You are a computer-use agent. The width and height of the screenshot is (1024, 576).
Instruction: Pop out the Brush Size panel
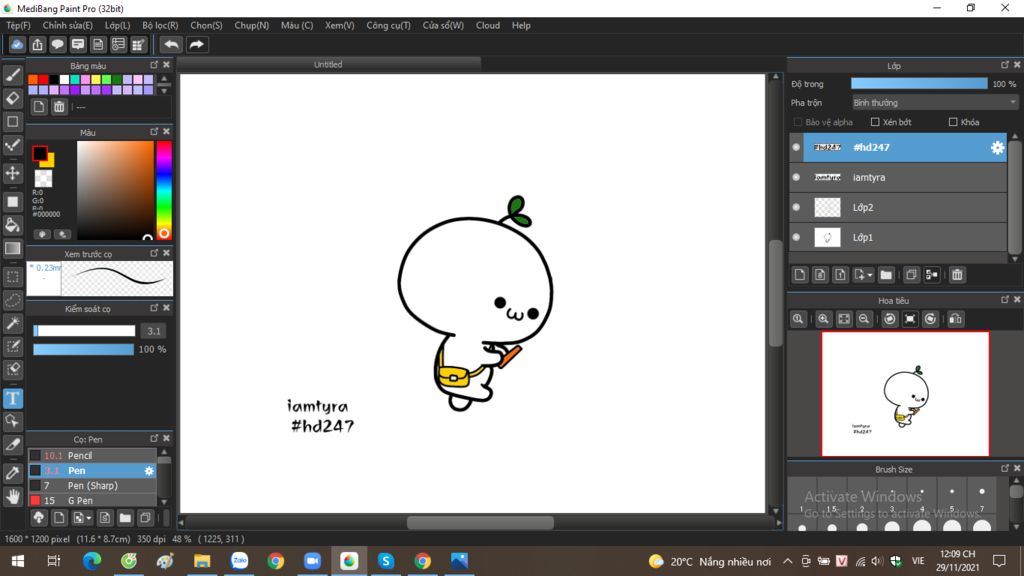pos(1005,469)
